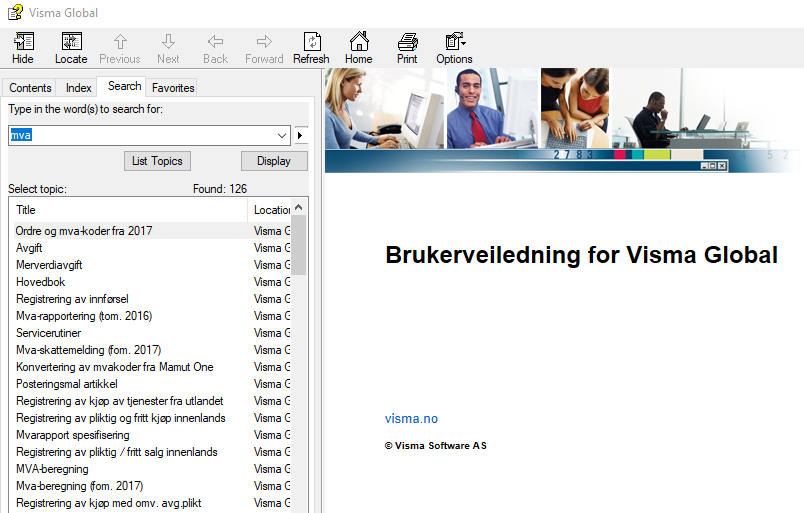The height and width of the screenshot is (513, 804).
Task: Click the Hide toolbar icon
Action: pos(23,48)
